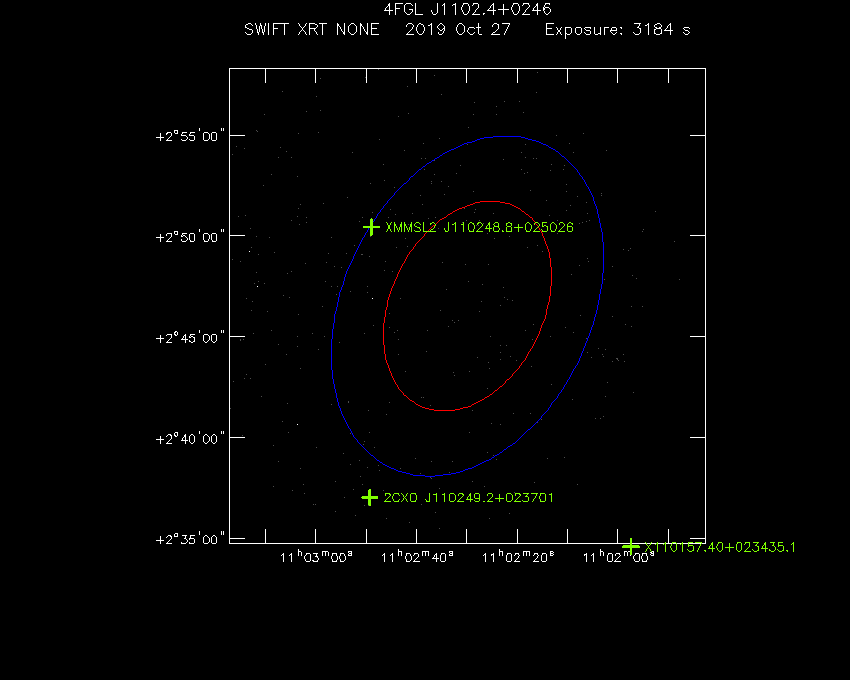Click the Exposure: 3184 s text

point(618,29)
